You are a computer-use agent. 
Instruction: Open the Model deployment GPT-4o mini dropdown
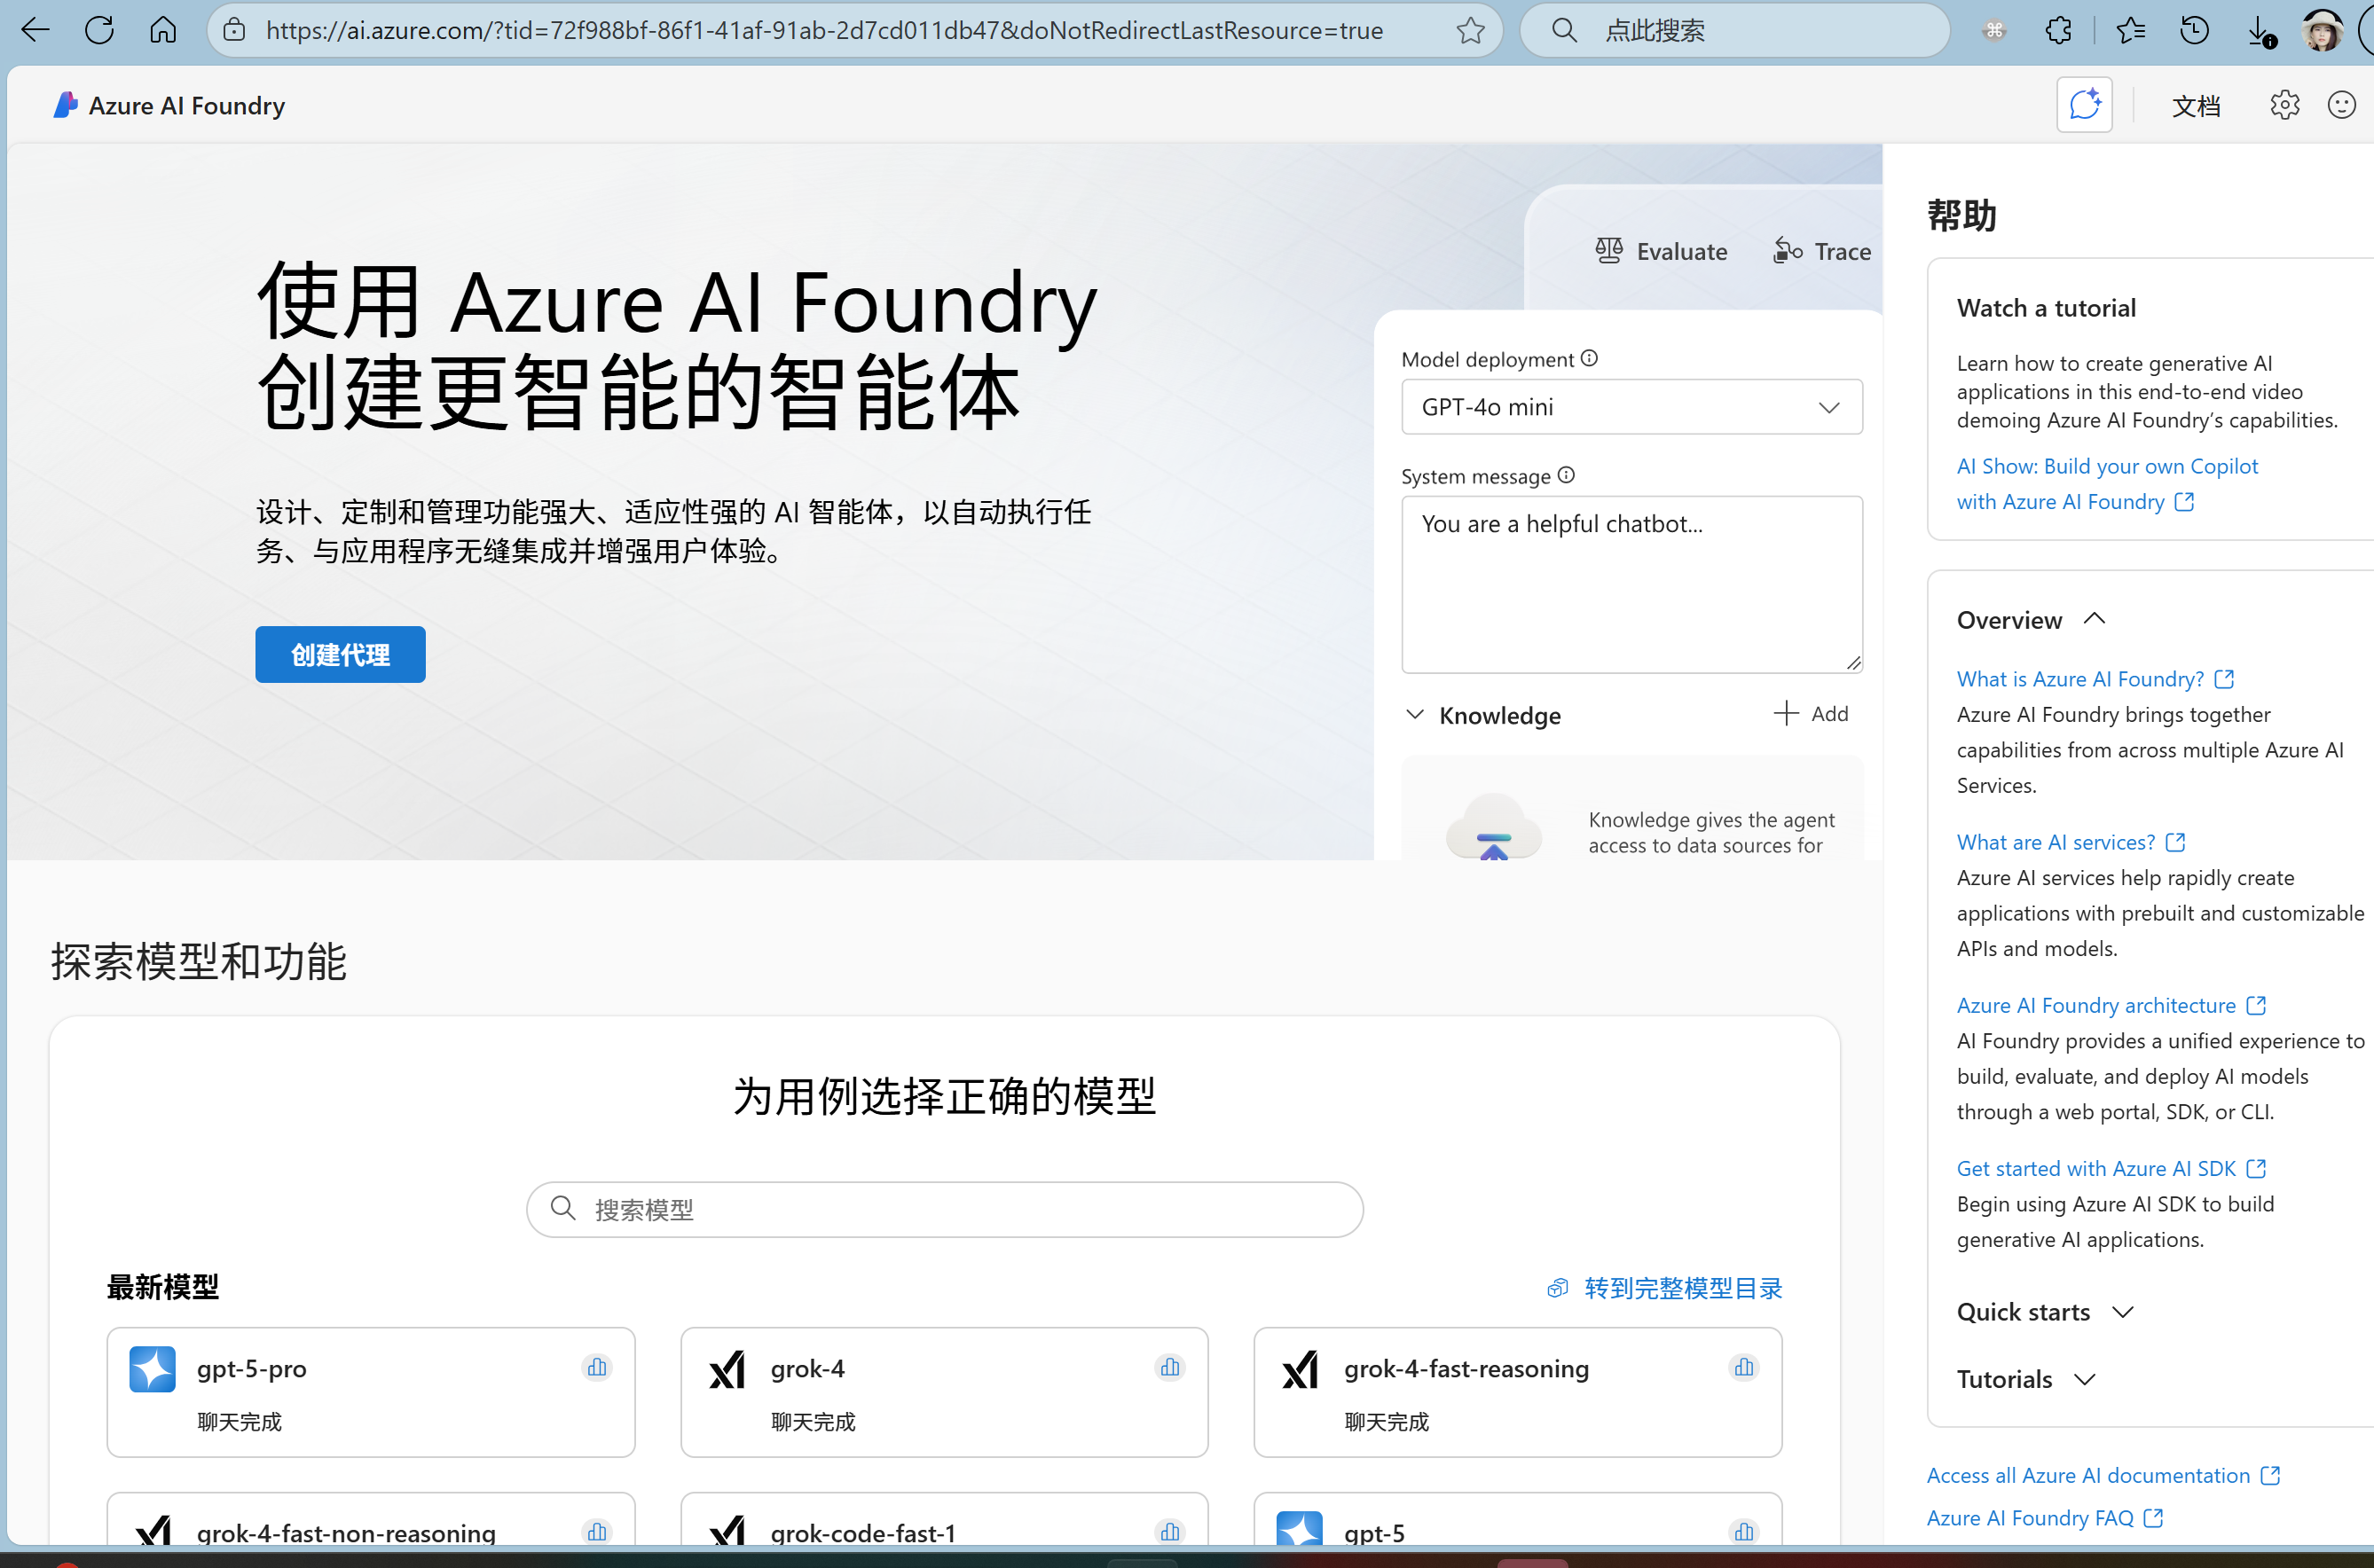pyautogui.click(x=1631, y=407)
